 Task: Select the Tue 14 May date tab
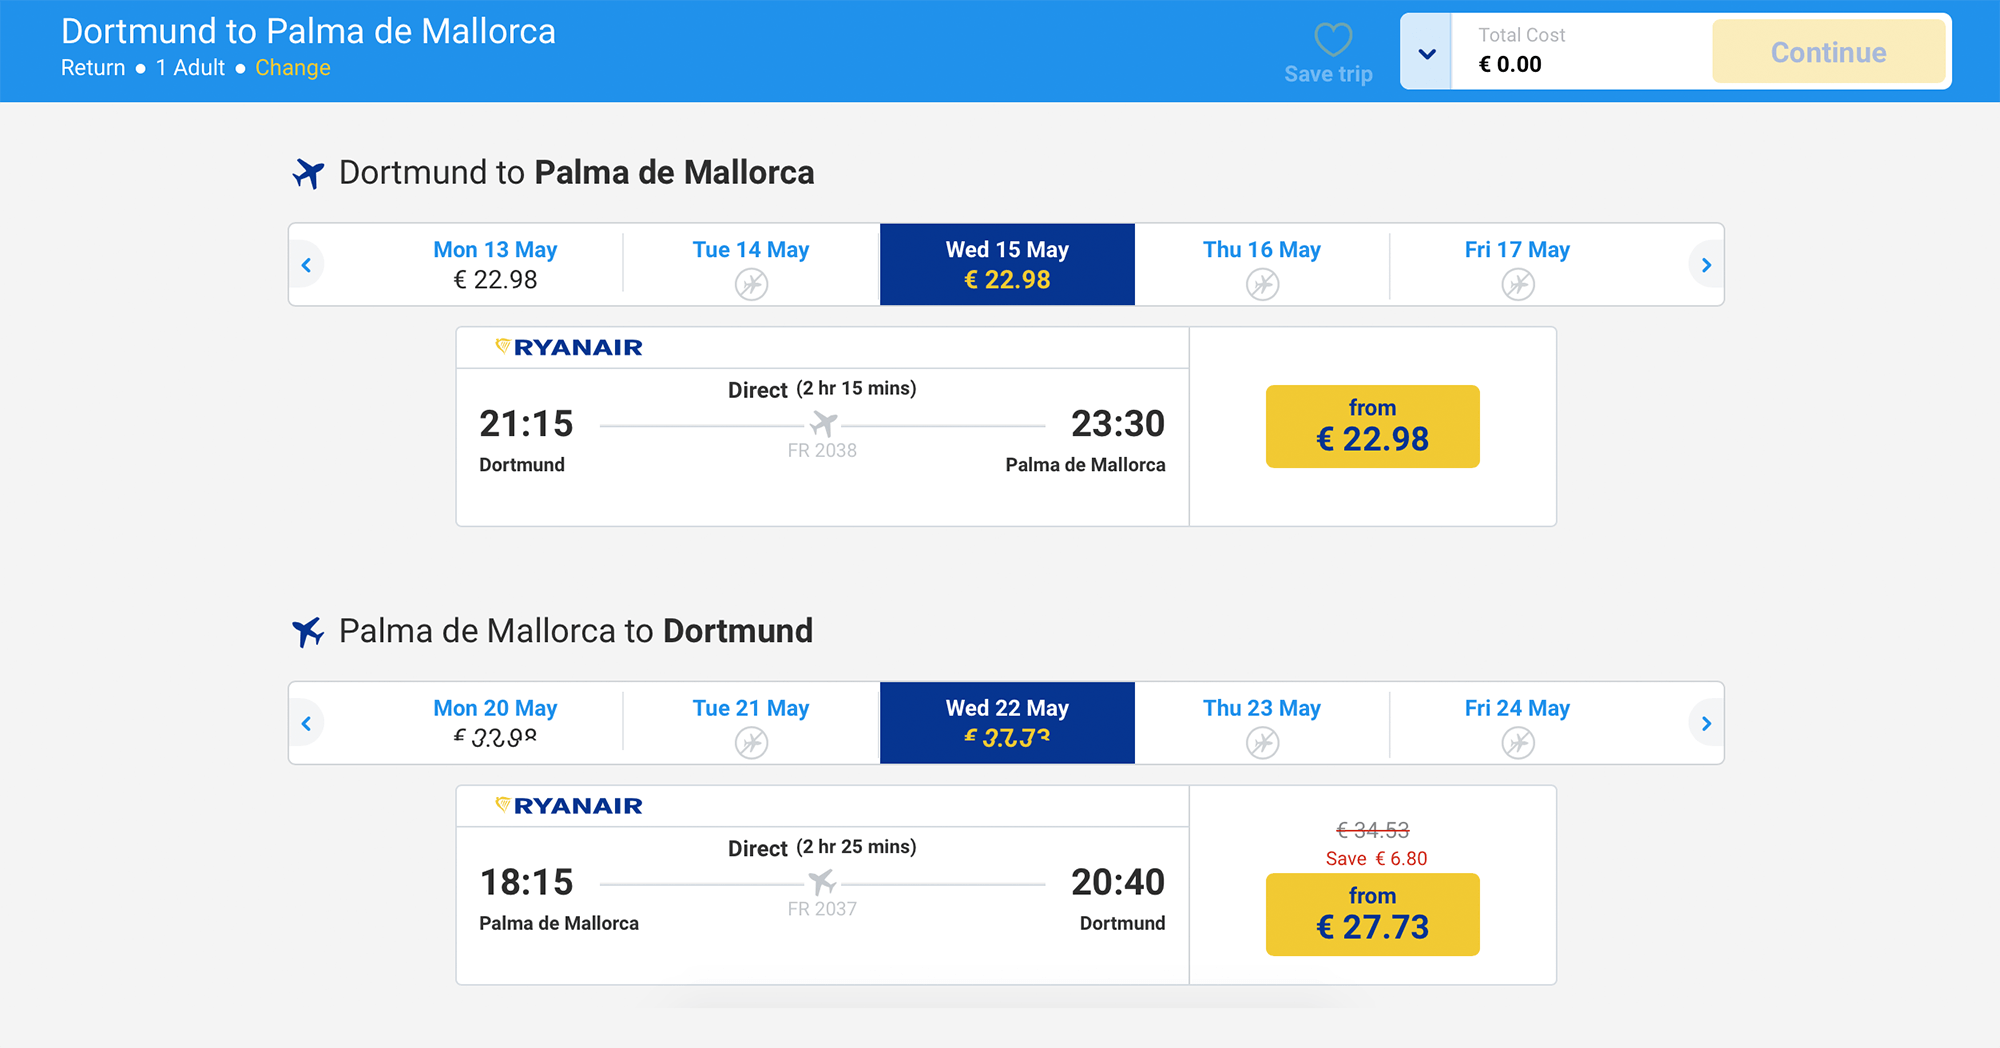(x=751, y=264)
